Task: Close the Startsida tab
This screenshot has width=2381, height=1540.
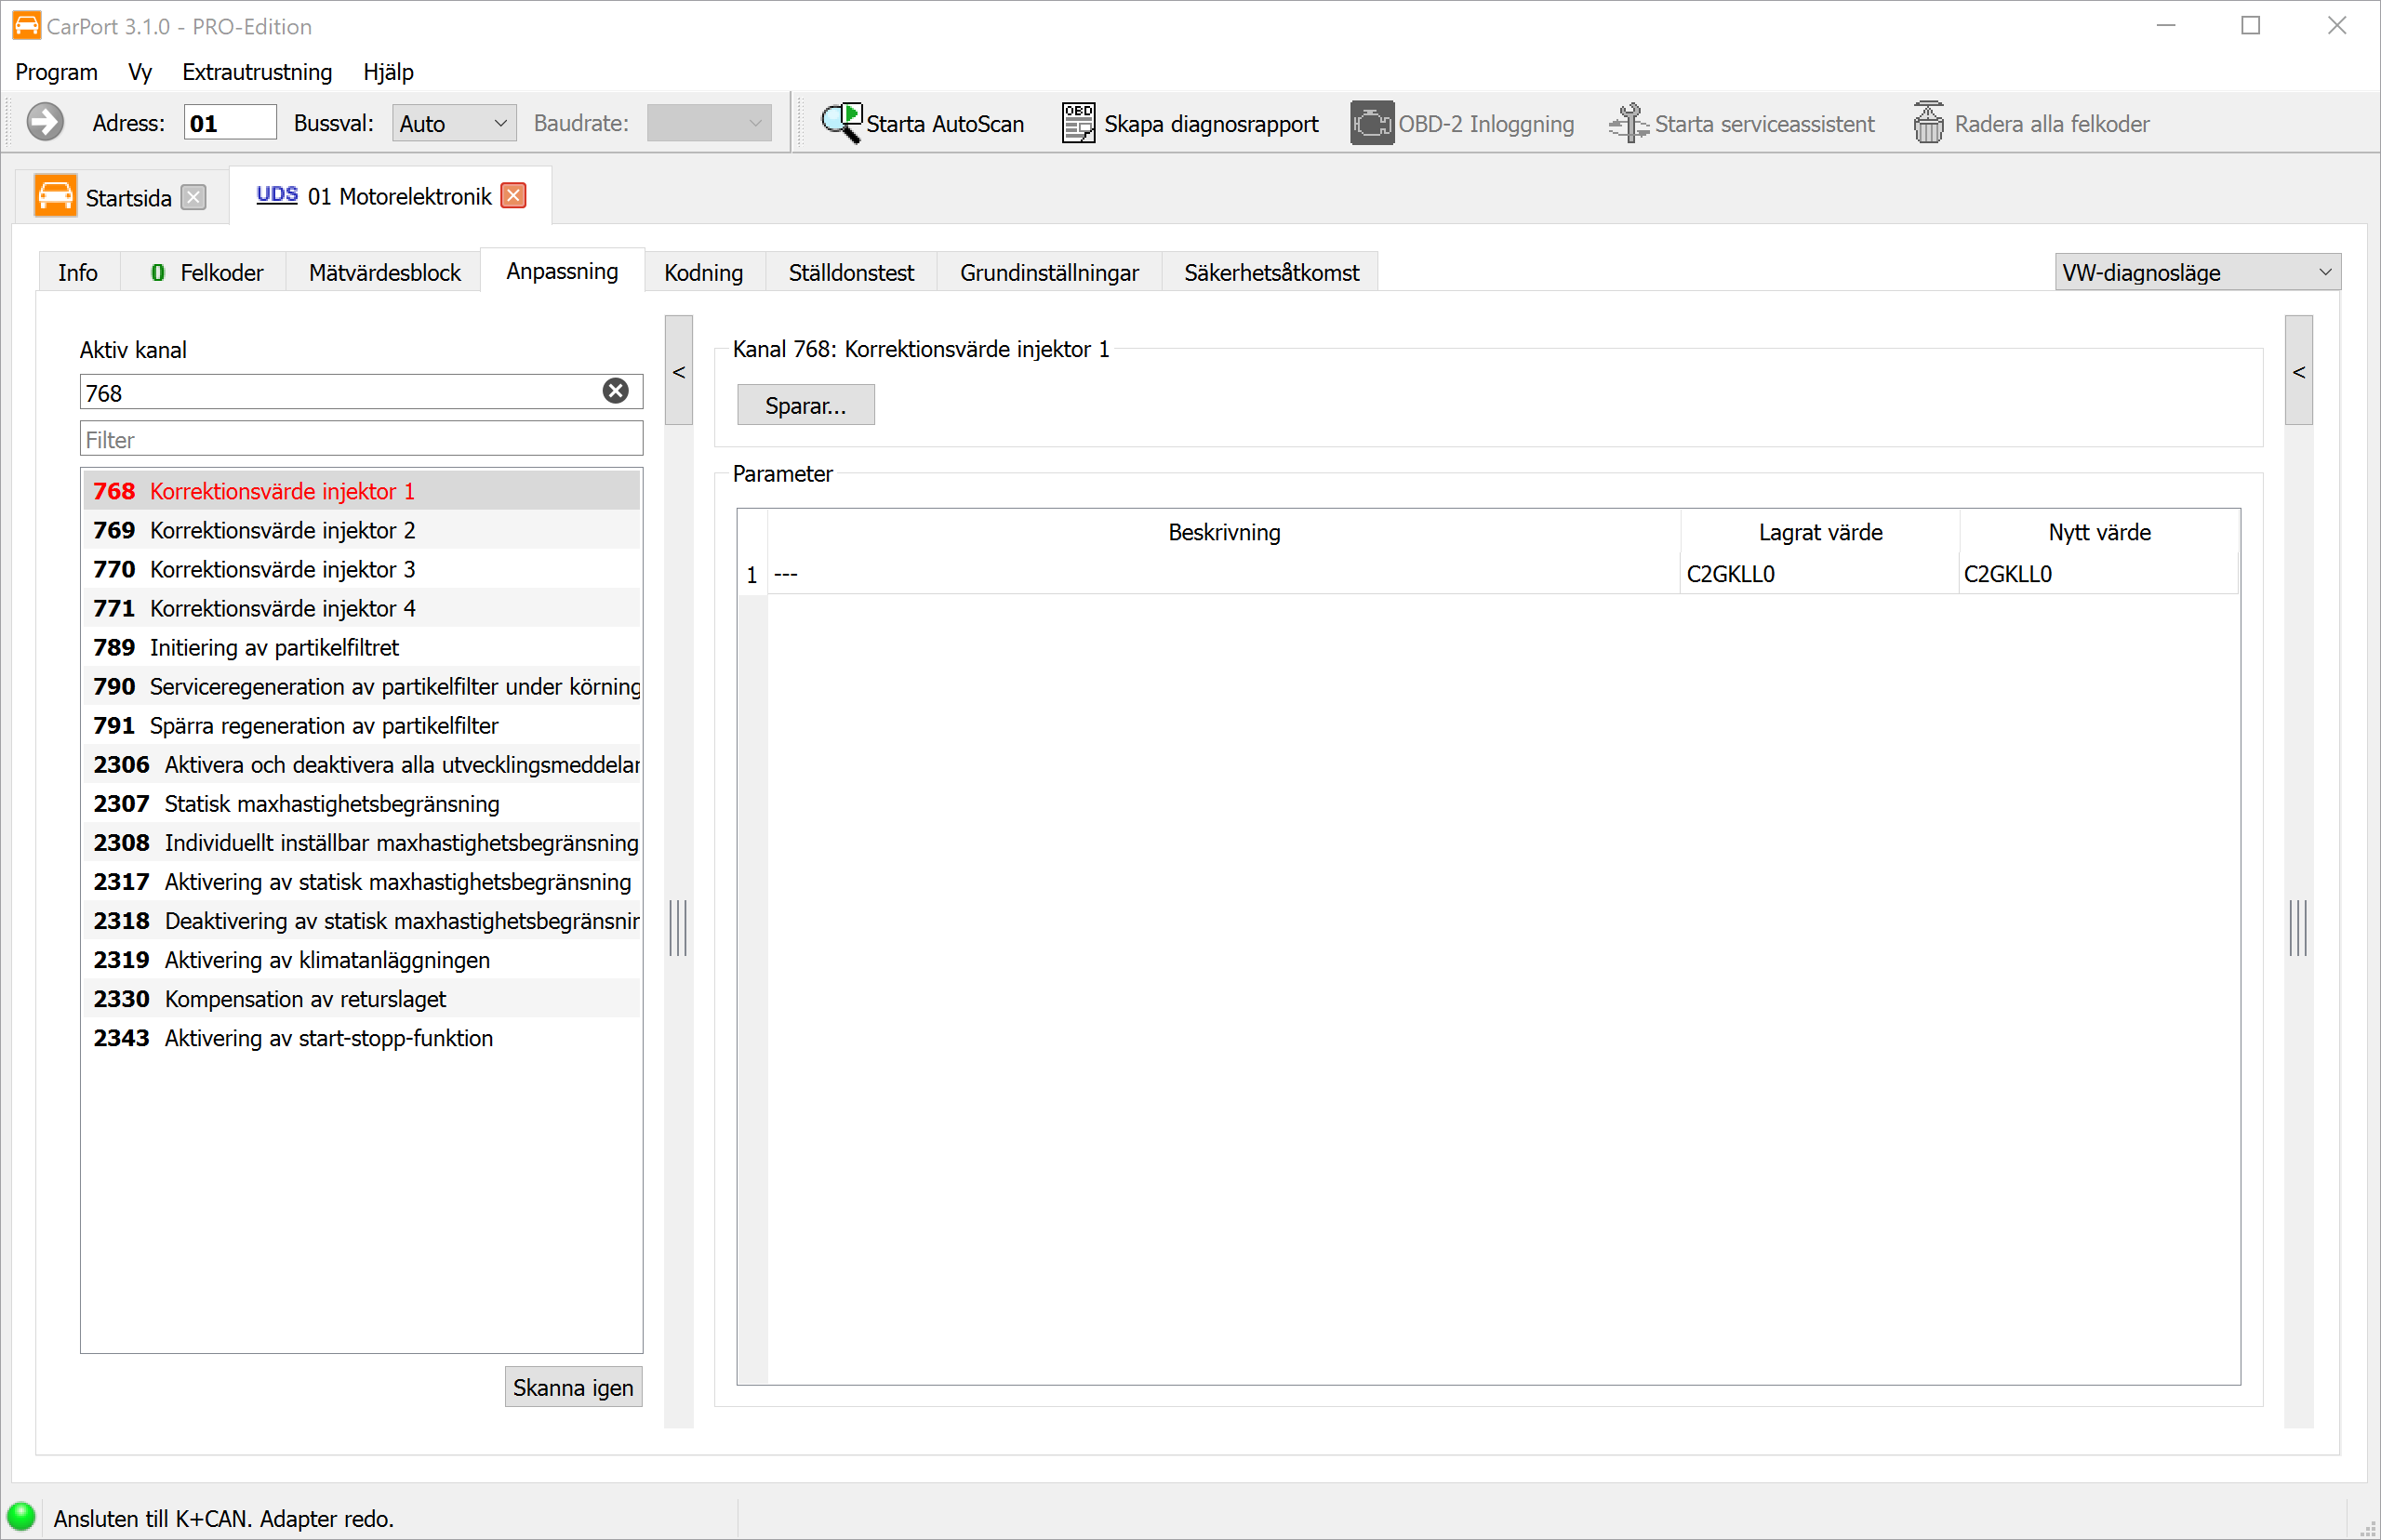Action: click(x=194, y=197)
